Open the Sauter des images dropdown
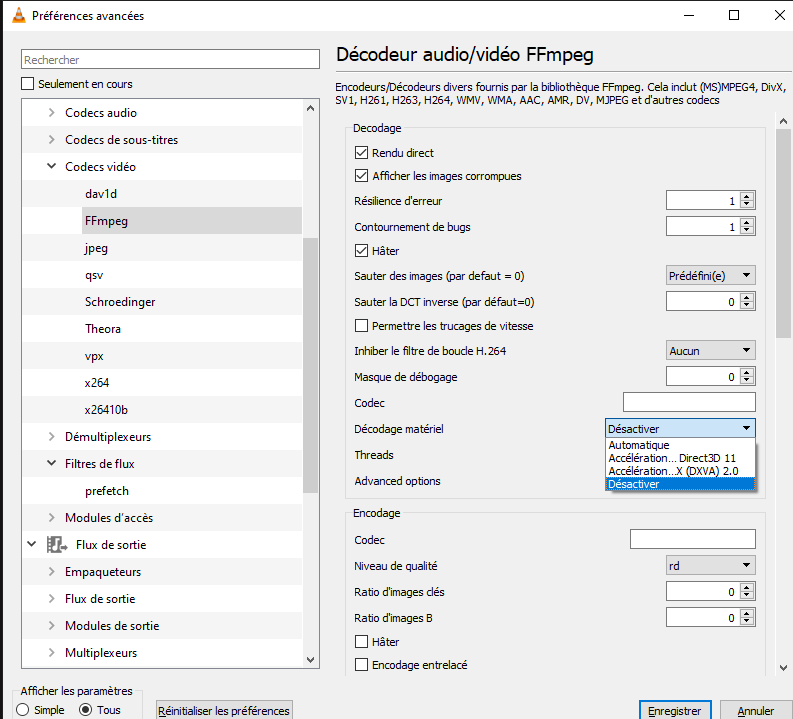The height and width of the screenshot is (719, 793). (x=711, y=276)
